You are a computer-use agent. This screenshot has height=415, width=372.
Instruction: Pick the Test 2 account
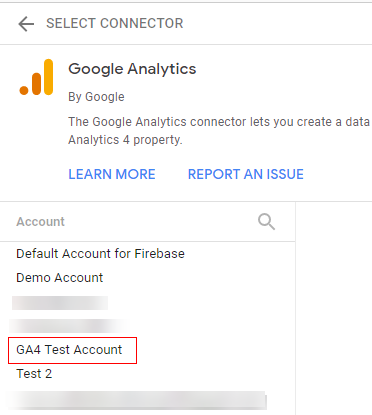pos(34,374)
